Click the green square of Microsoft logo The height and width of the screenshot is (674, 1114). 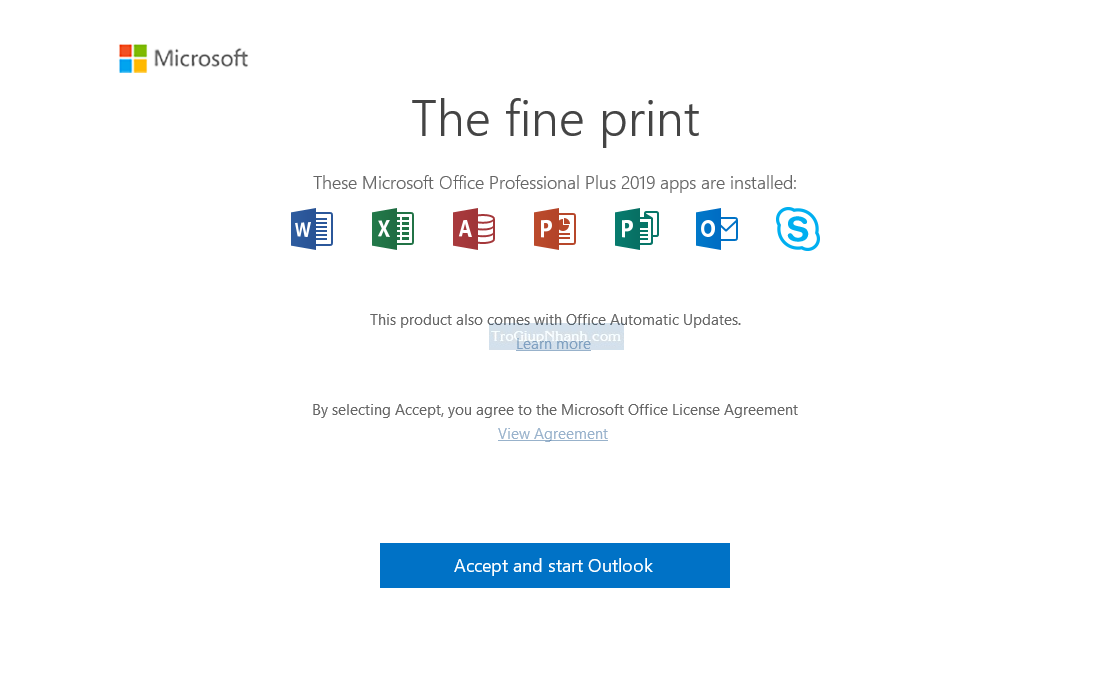point(140,51)
